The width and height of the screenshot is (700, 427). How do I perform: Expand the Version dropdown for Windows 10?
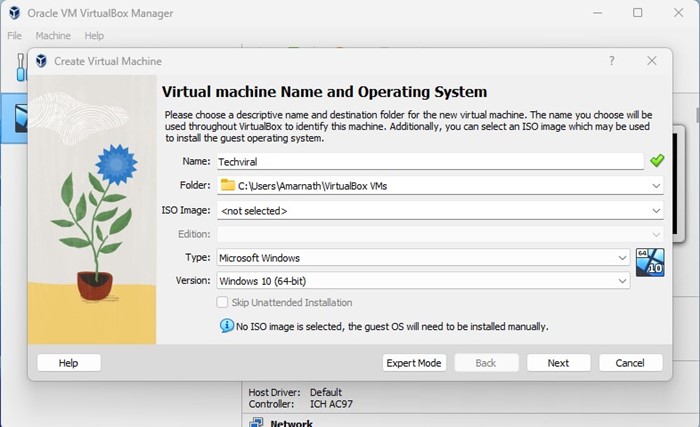pyautogui.click(x=622, y=281)
